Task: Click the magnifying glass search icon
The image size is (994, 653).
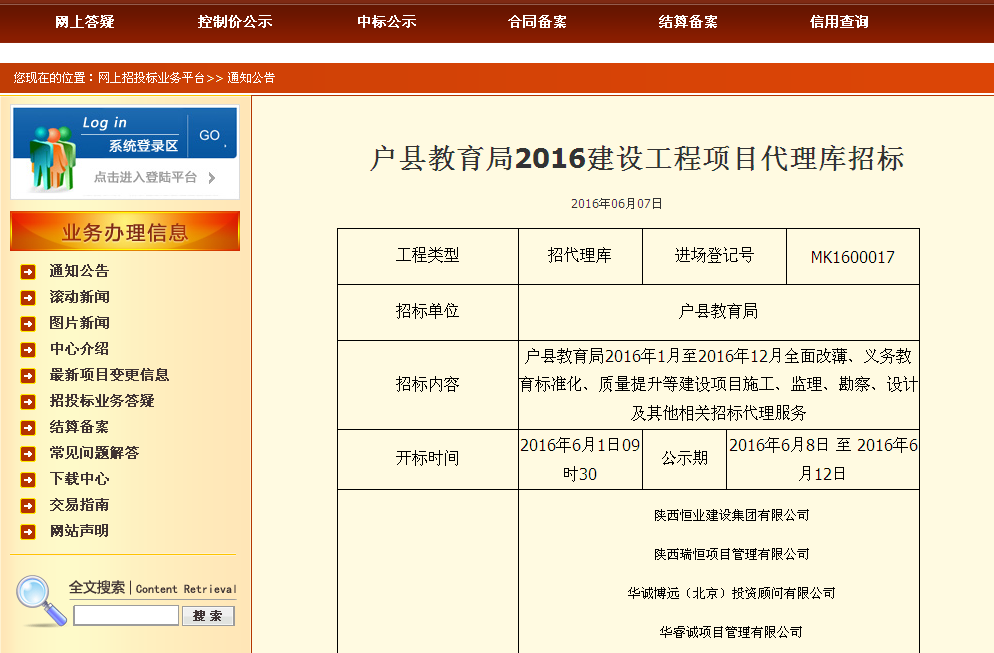Action: point(40,599)
